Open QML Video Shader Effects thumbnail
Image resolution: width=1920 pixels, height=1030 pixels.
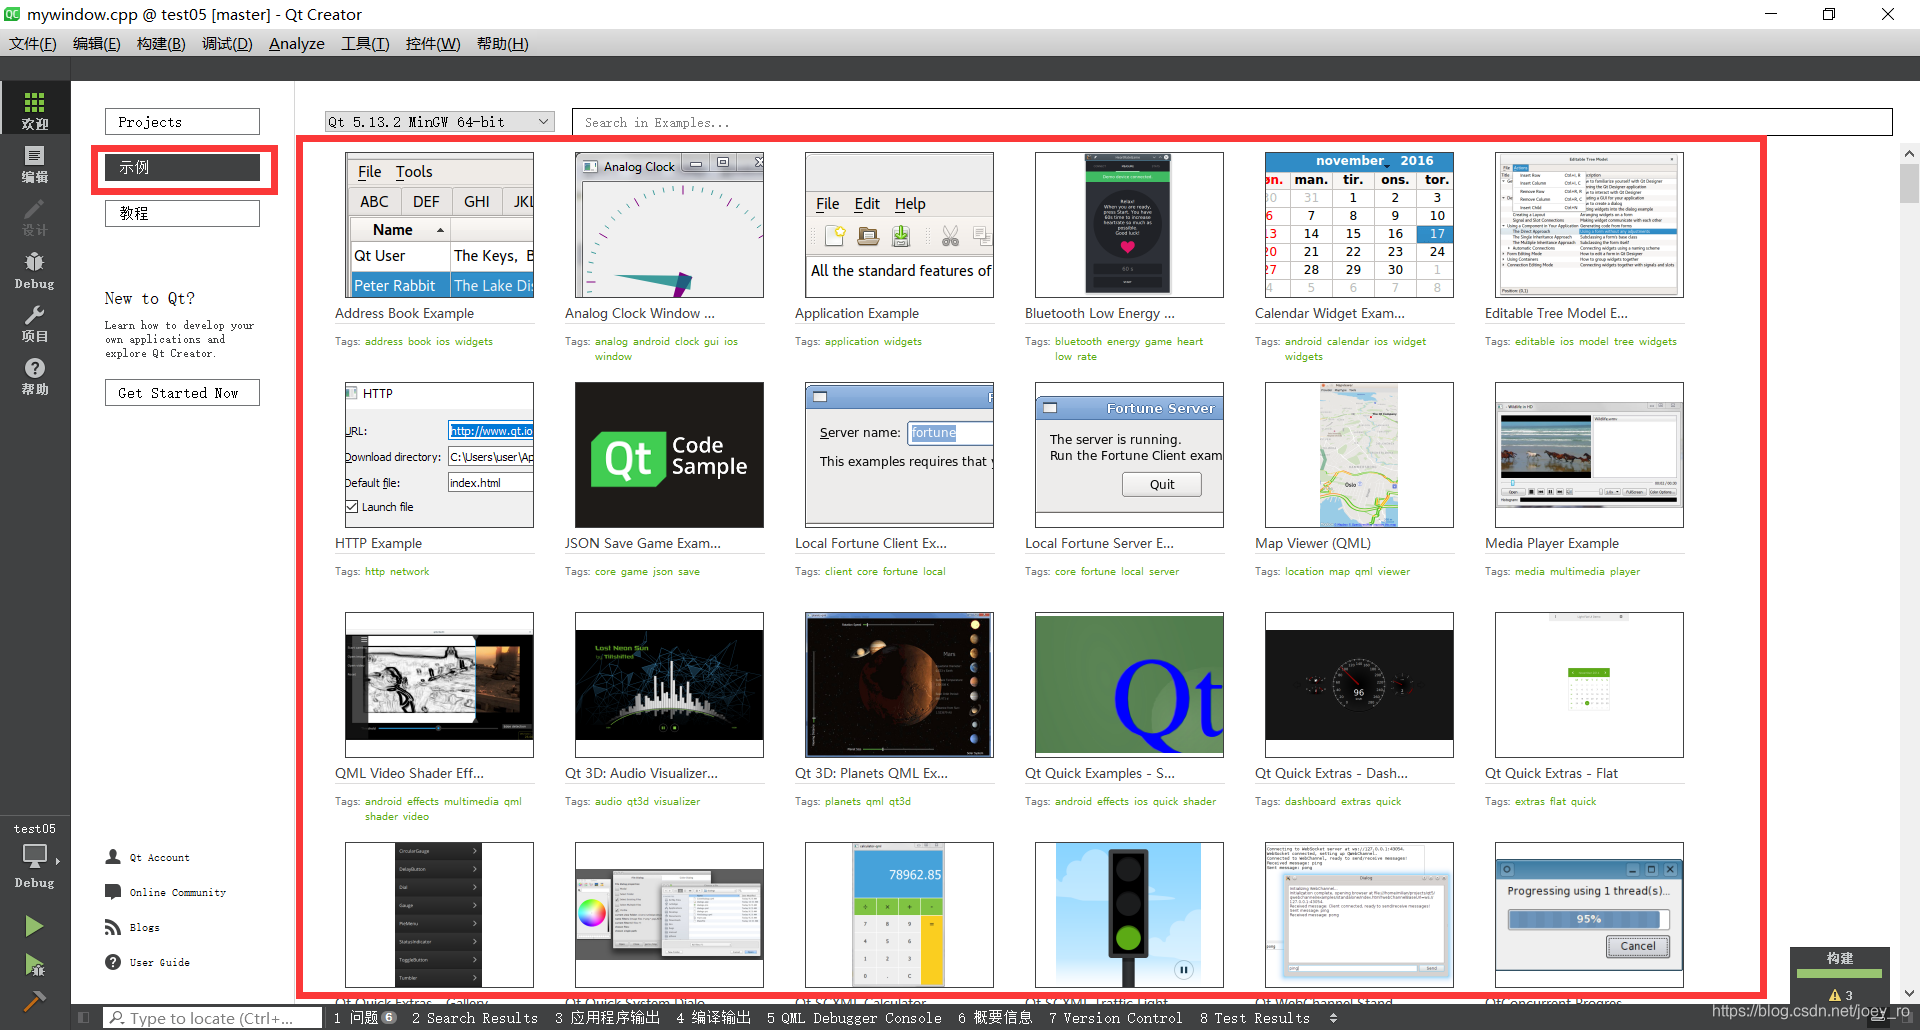(x=439, y=685)
